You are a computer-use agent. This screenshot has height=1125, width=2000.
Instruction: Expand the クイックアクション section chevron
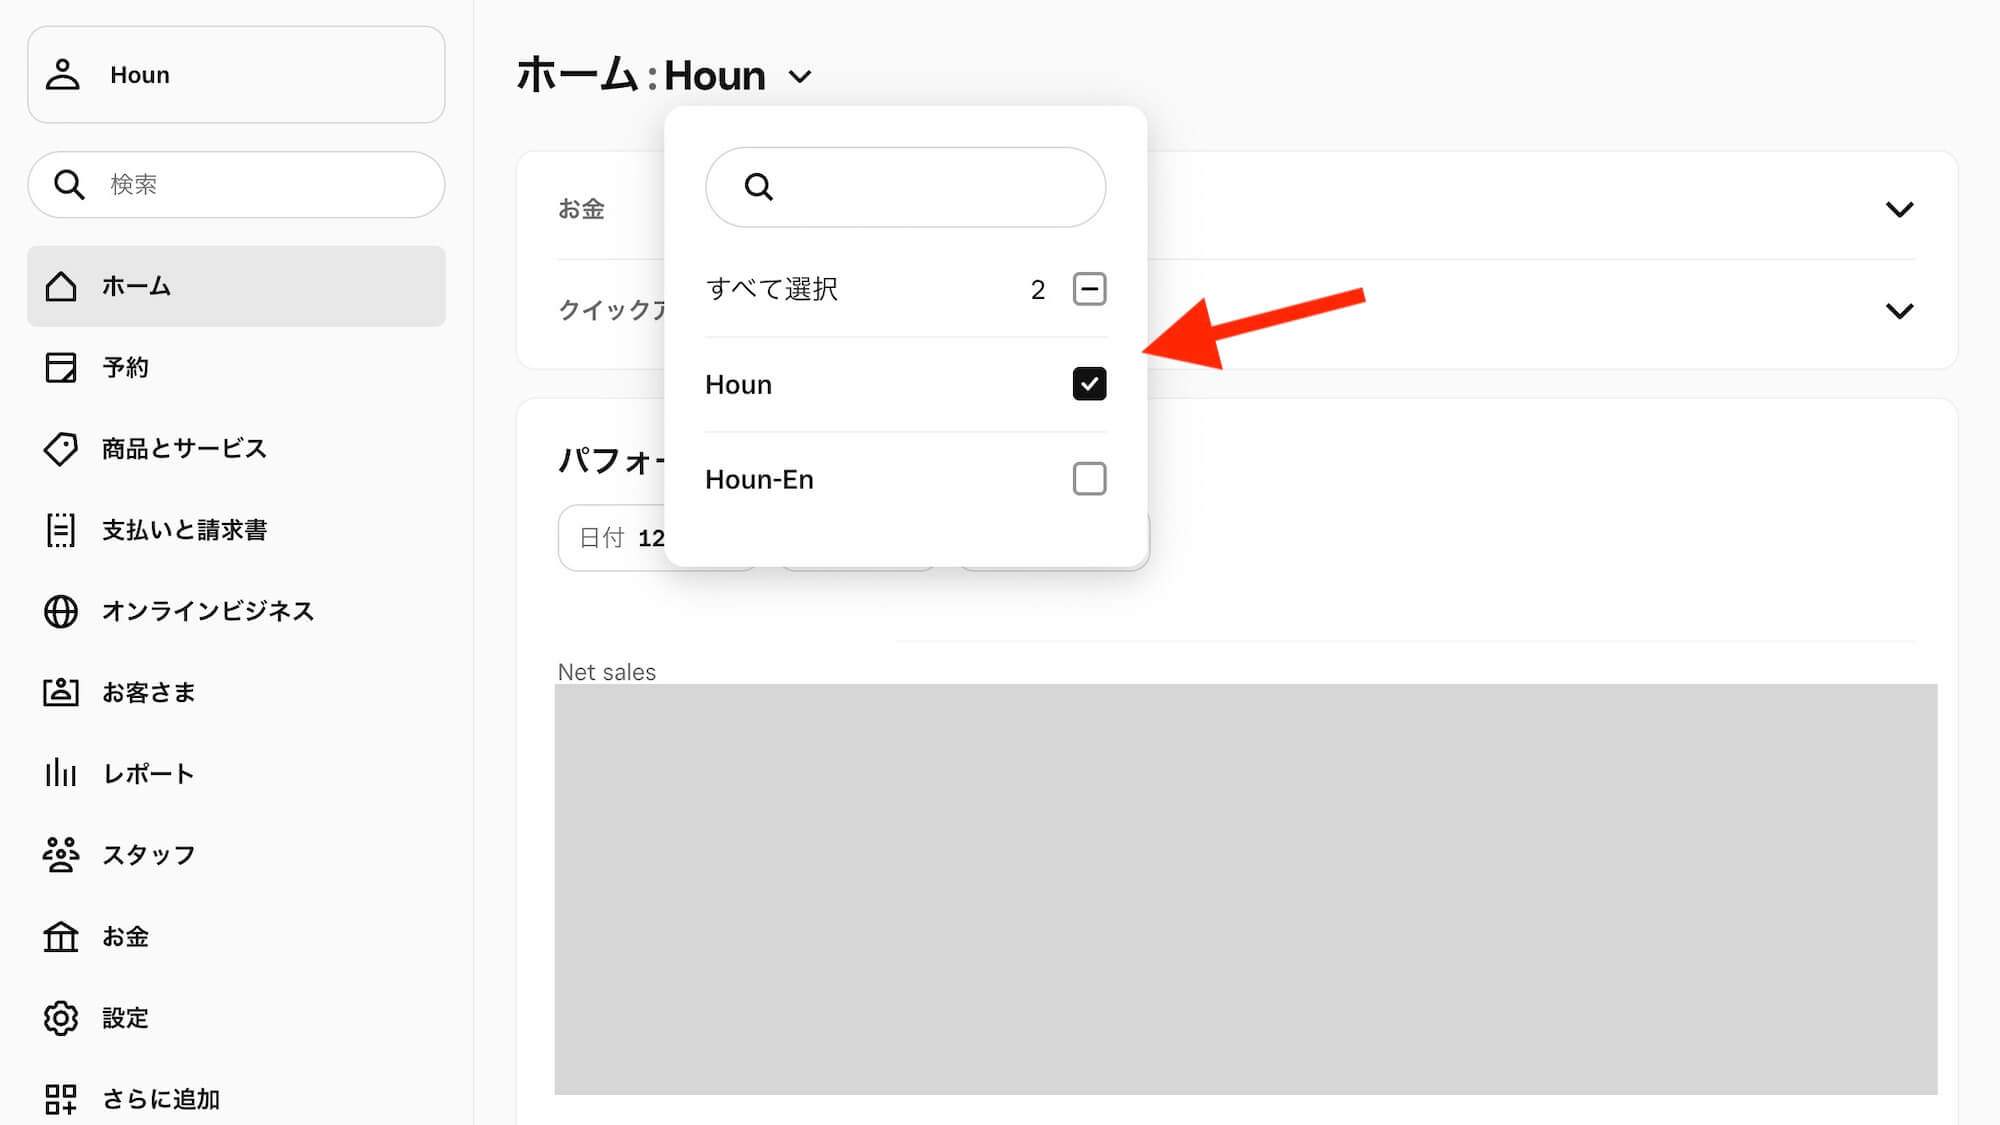tap(1899, 310)
